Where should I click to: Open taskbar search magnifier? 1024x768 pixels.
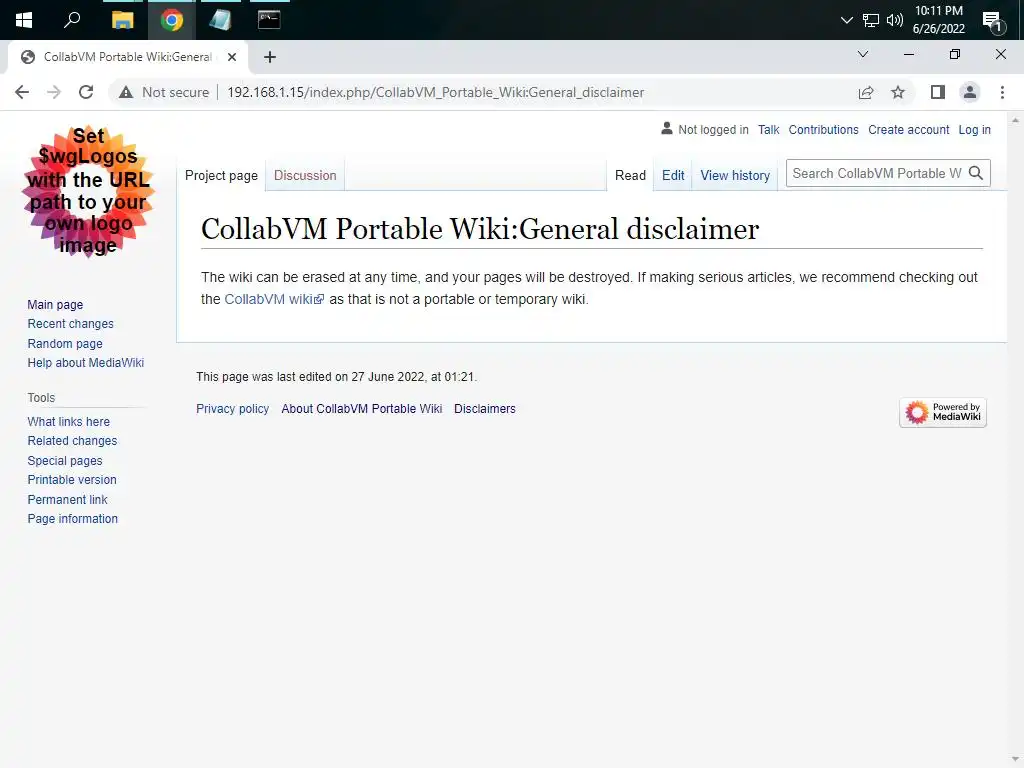[x=72, y=20]
